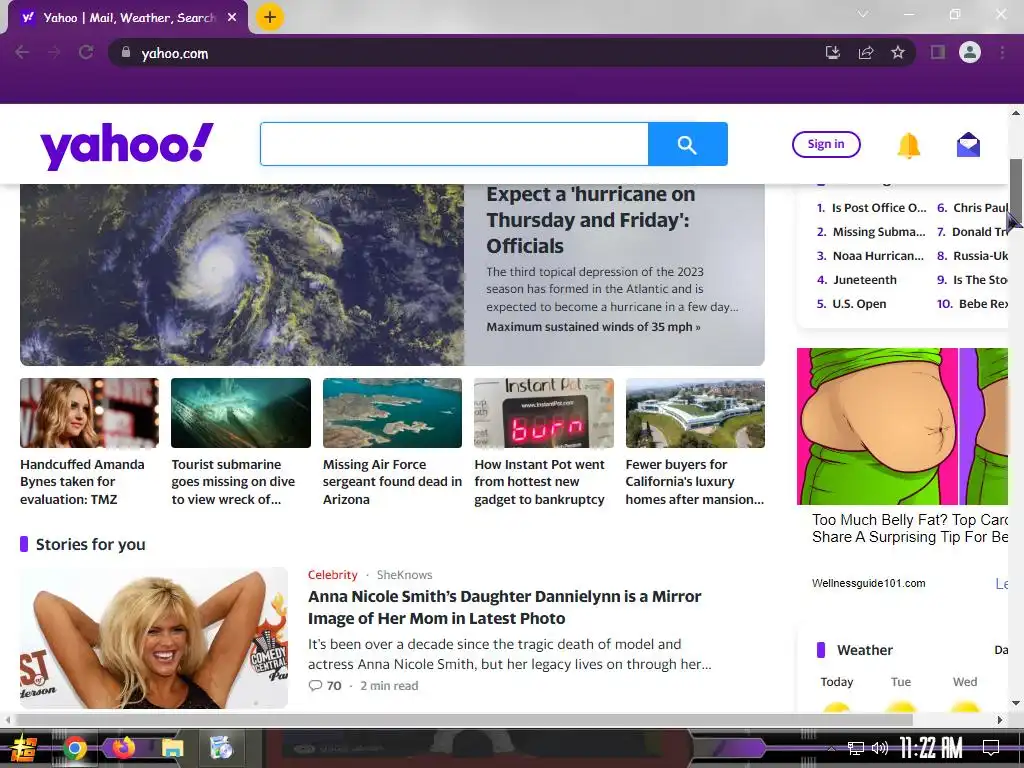Open a new tab with plus button

pyautogui.click(x=270, y=18)
